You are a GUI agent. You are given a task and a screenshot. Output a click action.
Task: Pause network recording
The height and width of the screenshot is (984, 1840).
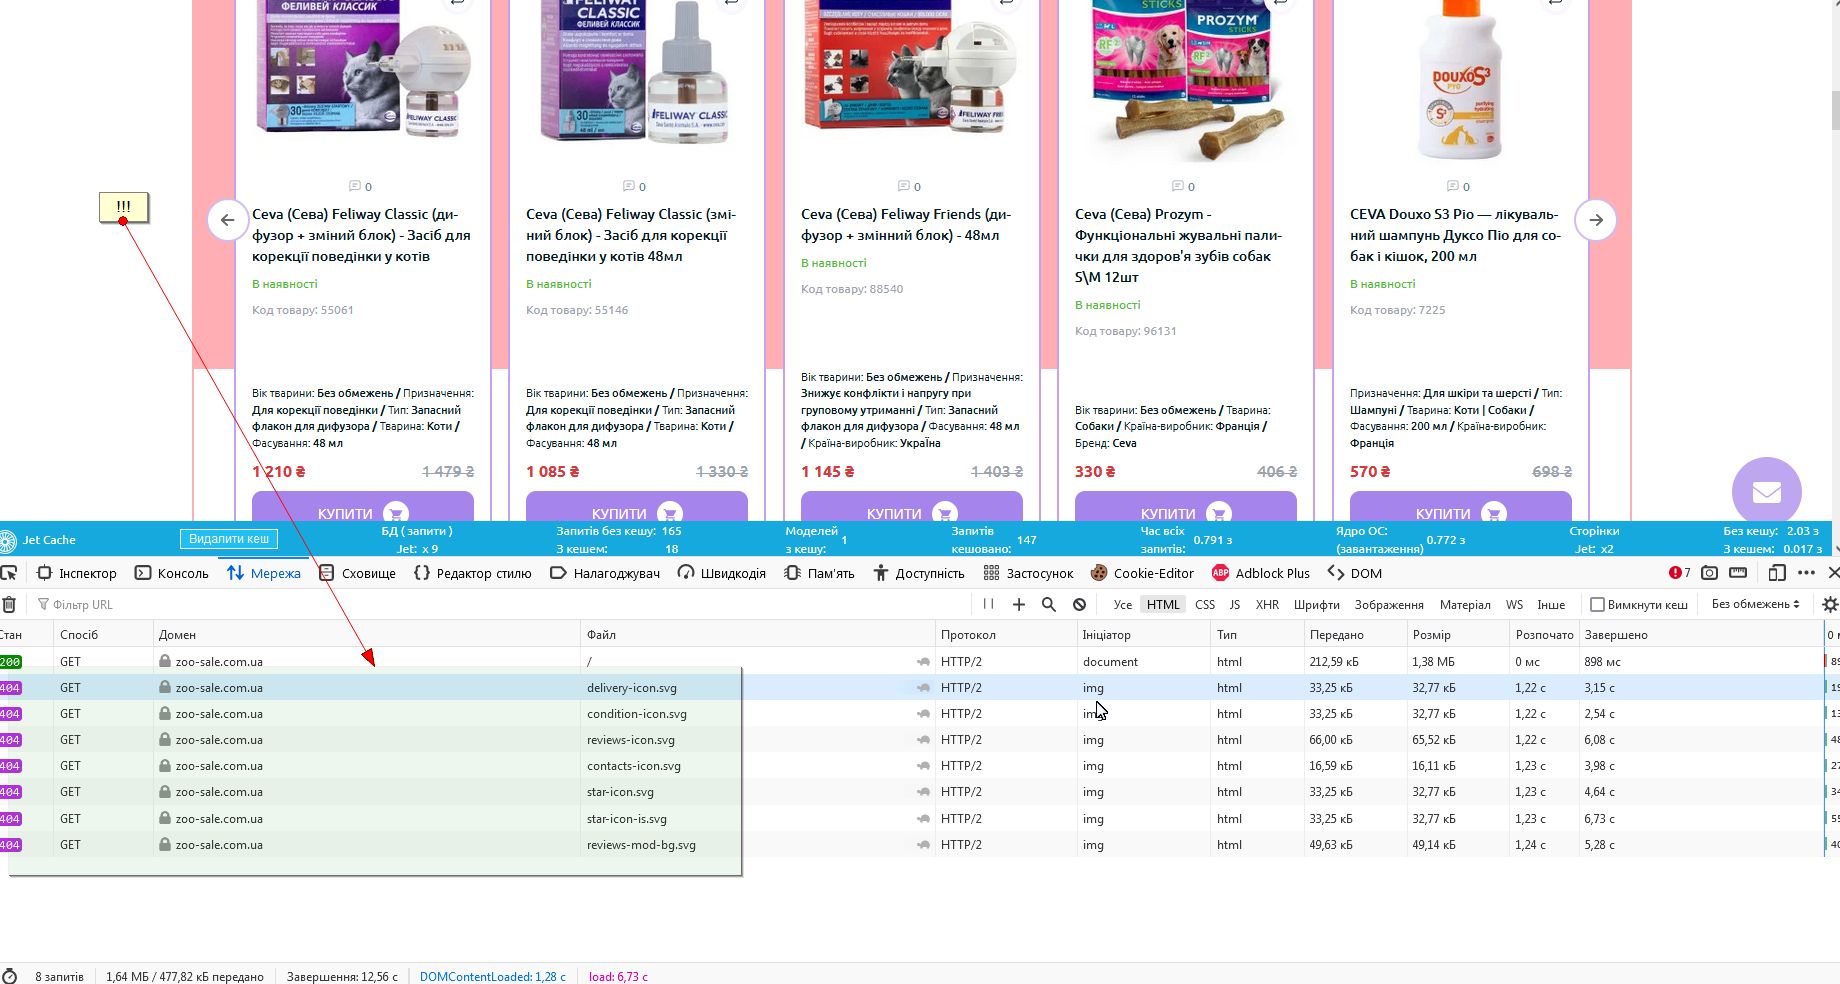point(988,604)
